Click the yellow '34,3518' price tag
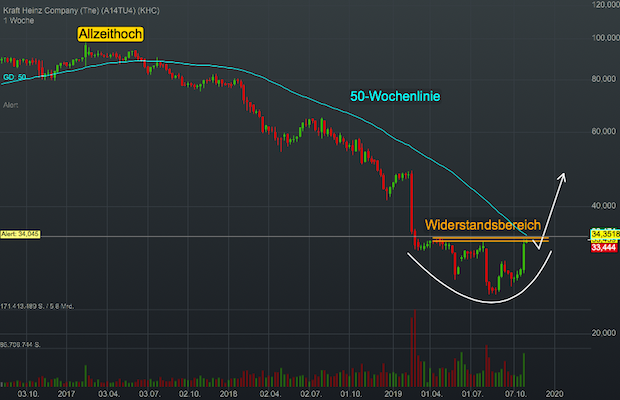Image resolution: width=620 pixels, height=400 pixels. [605, 234]
